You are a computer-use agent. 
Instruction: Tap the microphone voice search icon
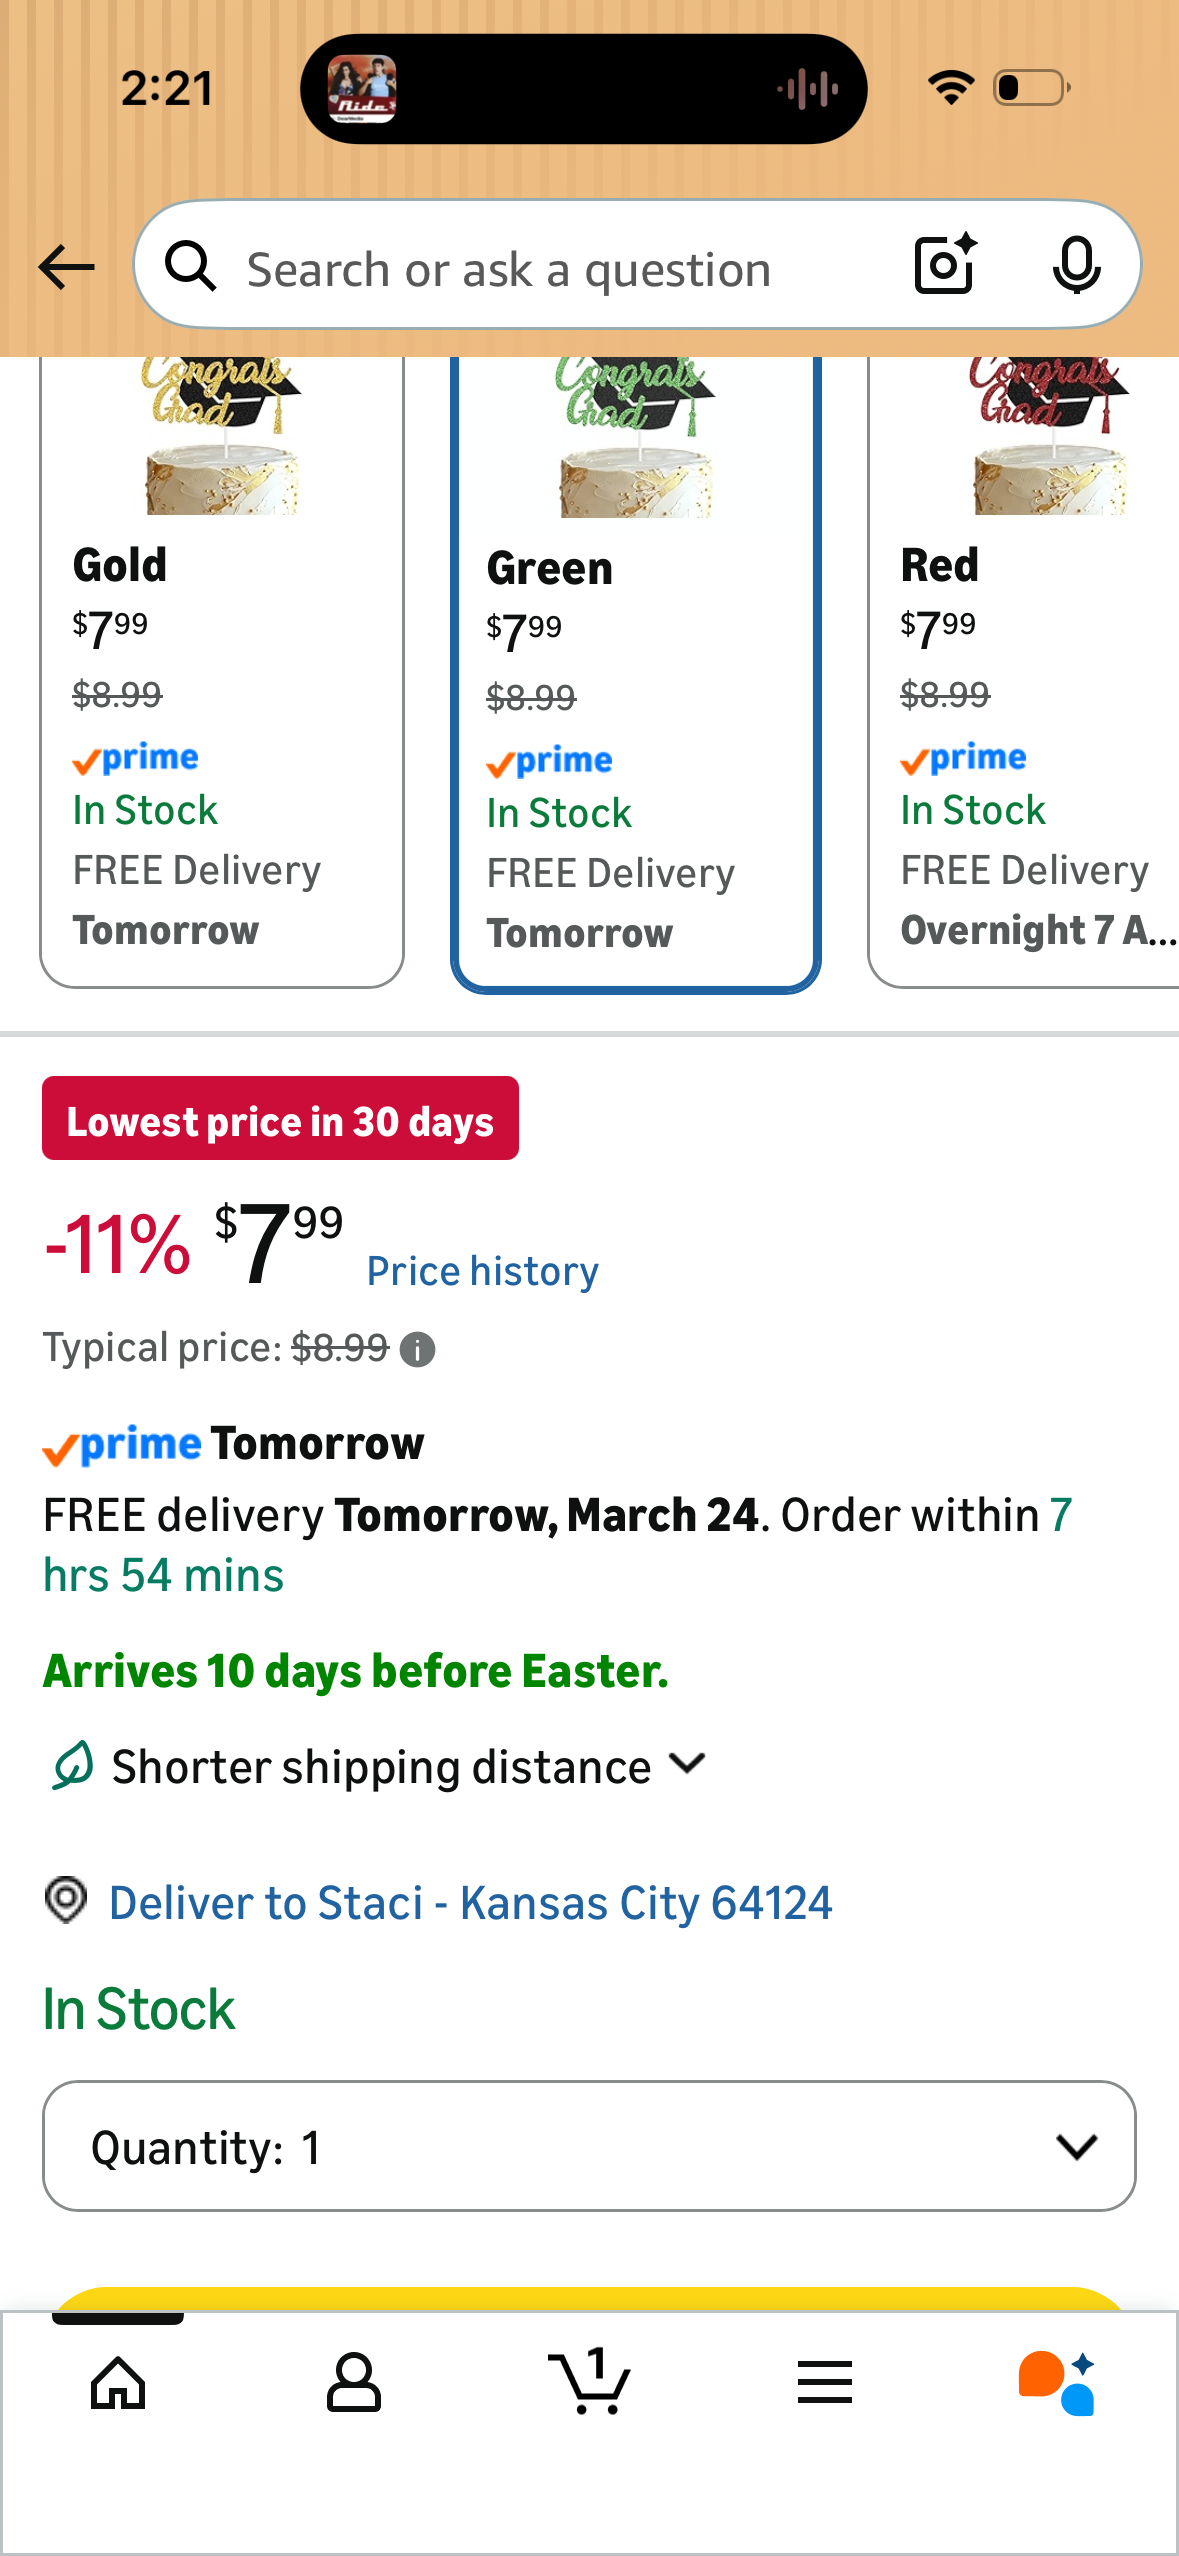1076,265
